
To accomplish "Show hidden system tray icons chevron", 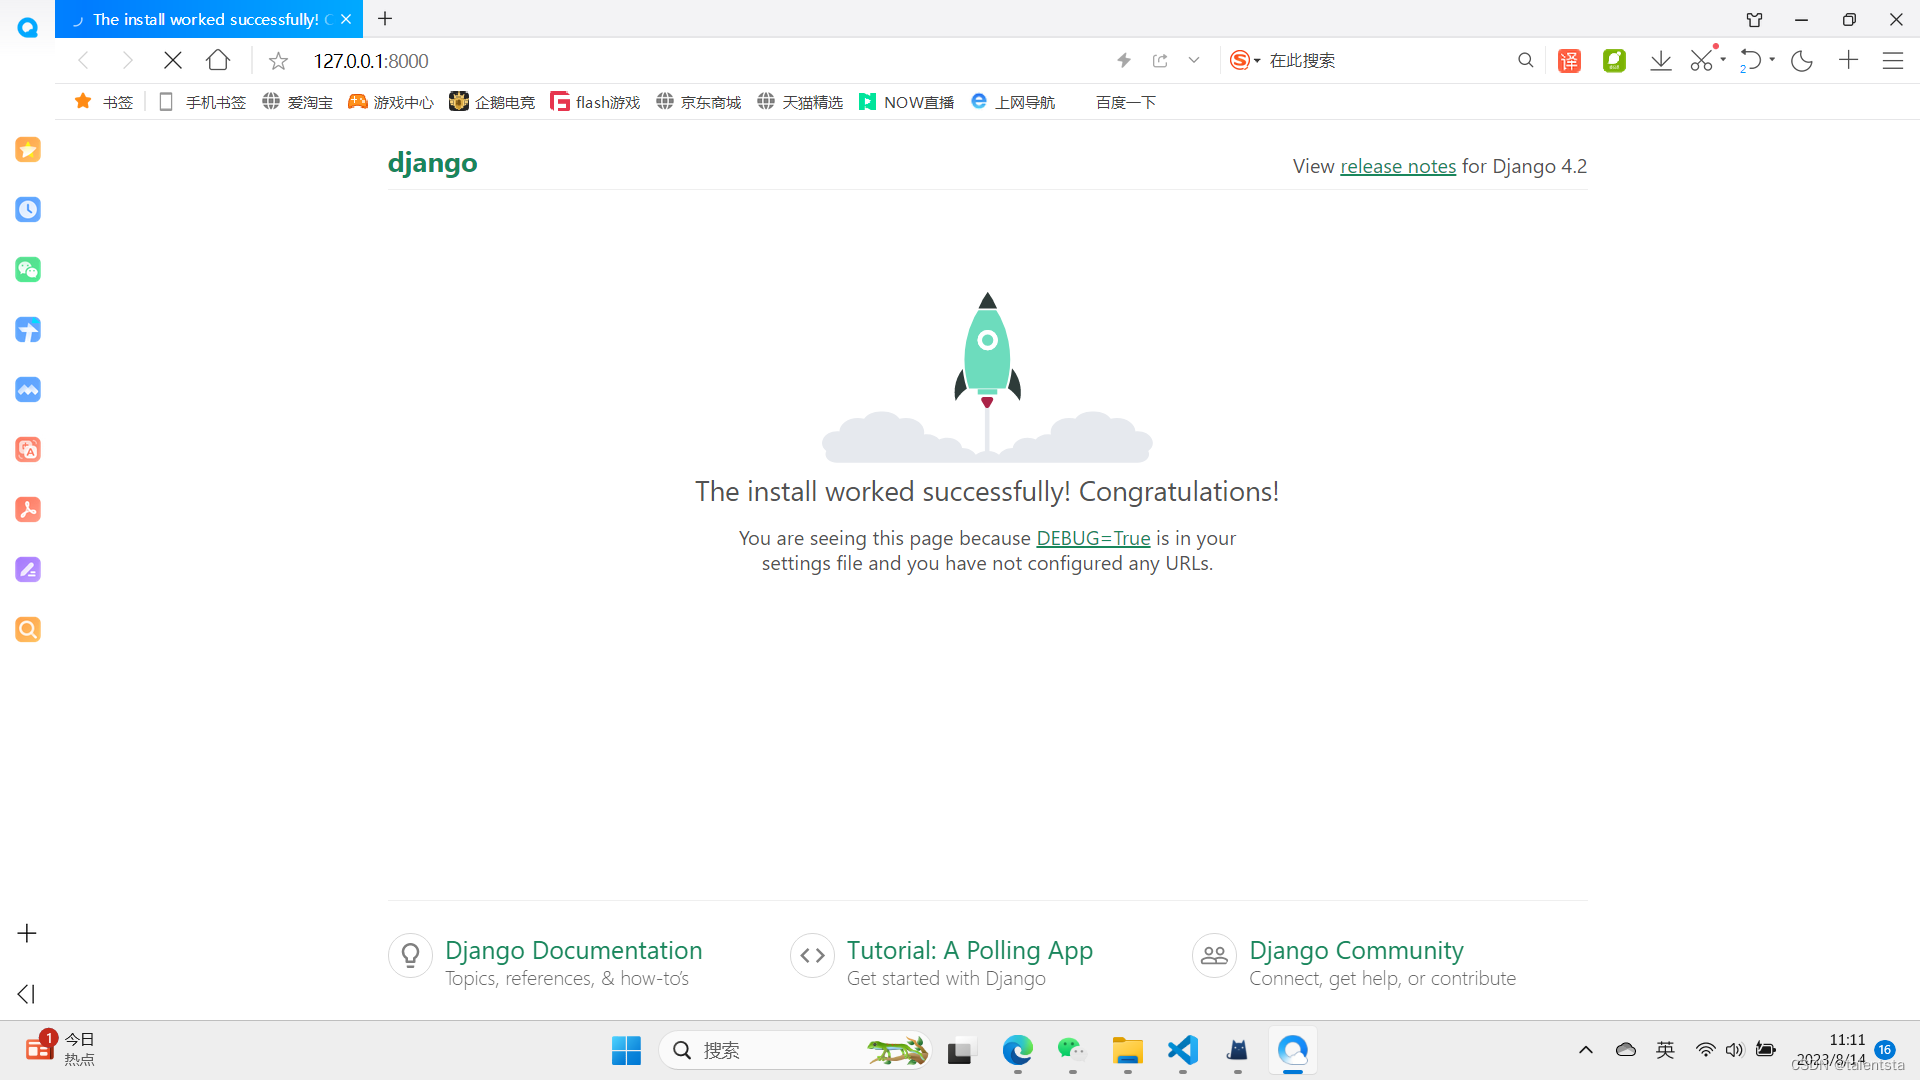I will (1586, 1050).
